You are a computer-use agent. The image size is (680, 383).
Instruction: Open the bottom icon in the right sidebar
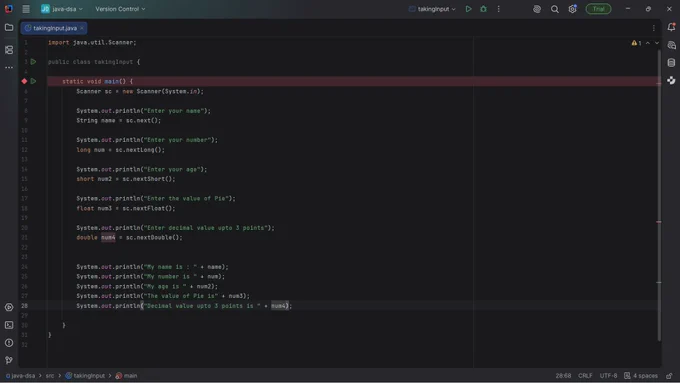pos(671,80)
